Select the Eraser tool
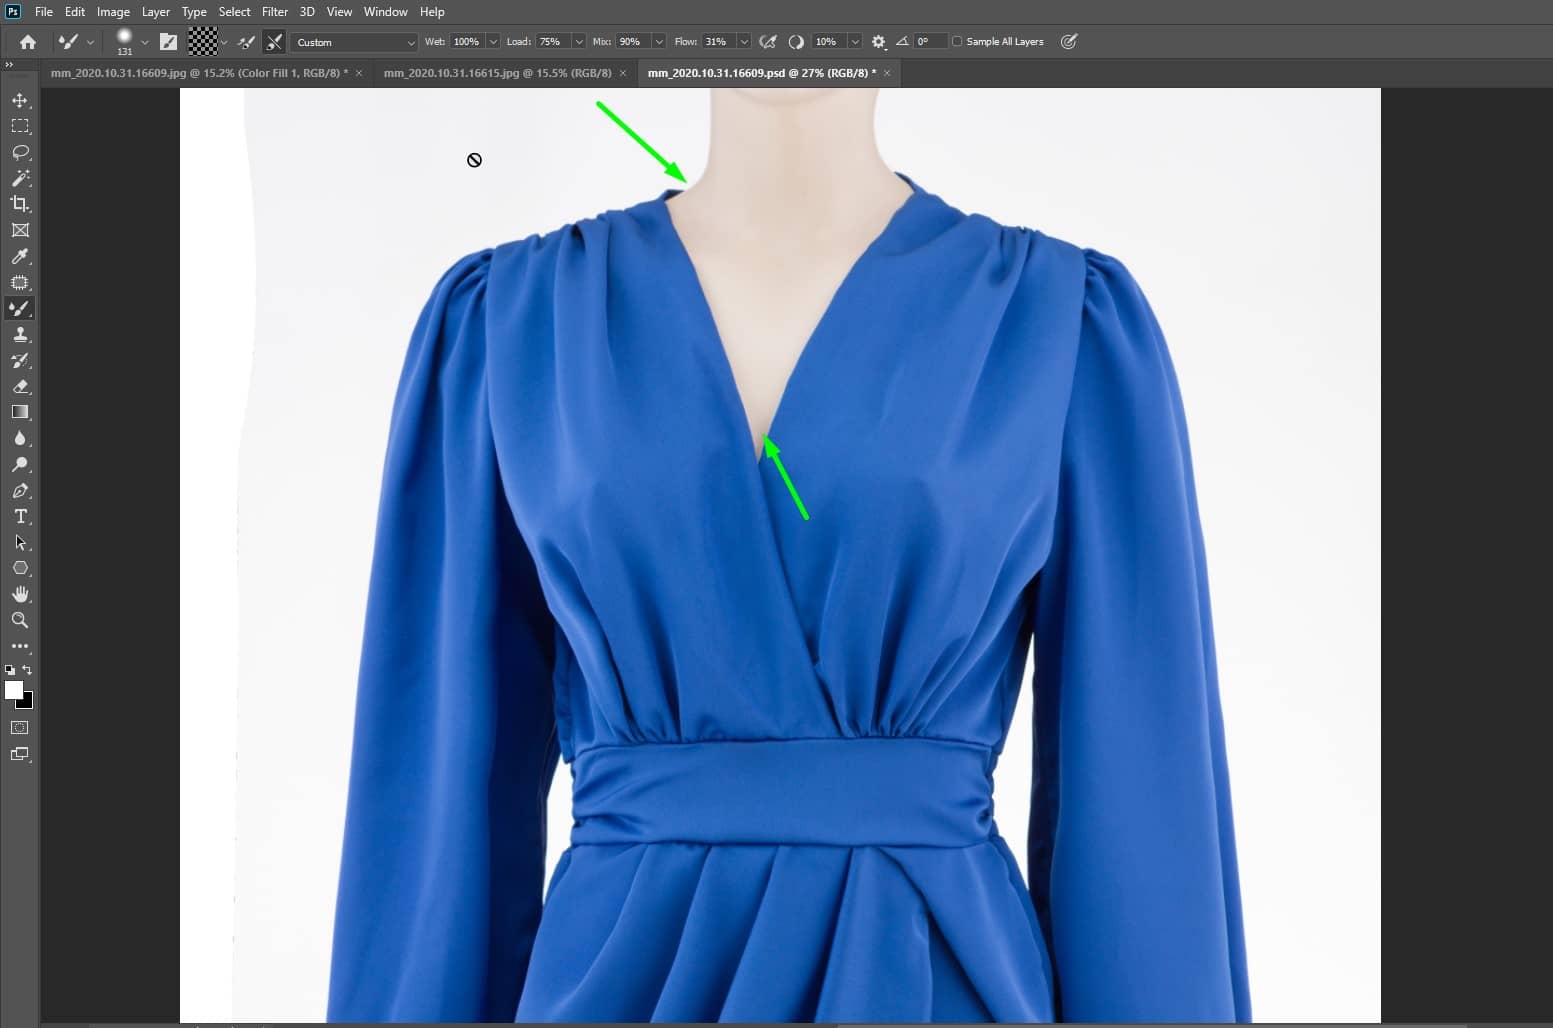Image resolution: width=1553 pixels, height=1028 pixels. (20, 387)
